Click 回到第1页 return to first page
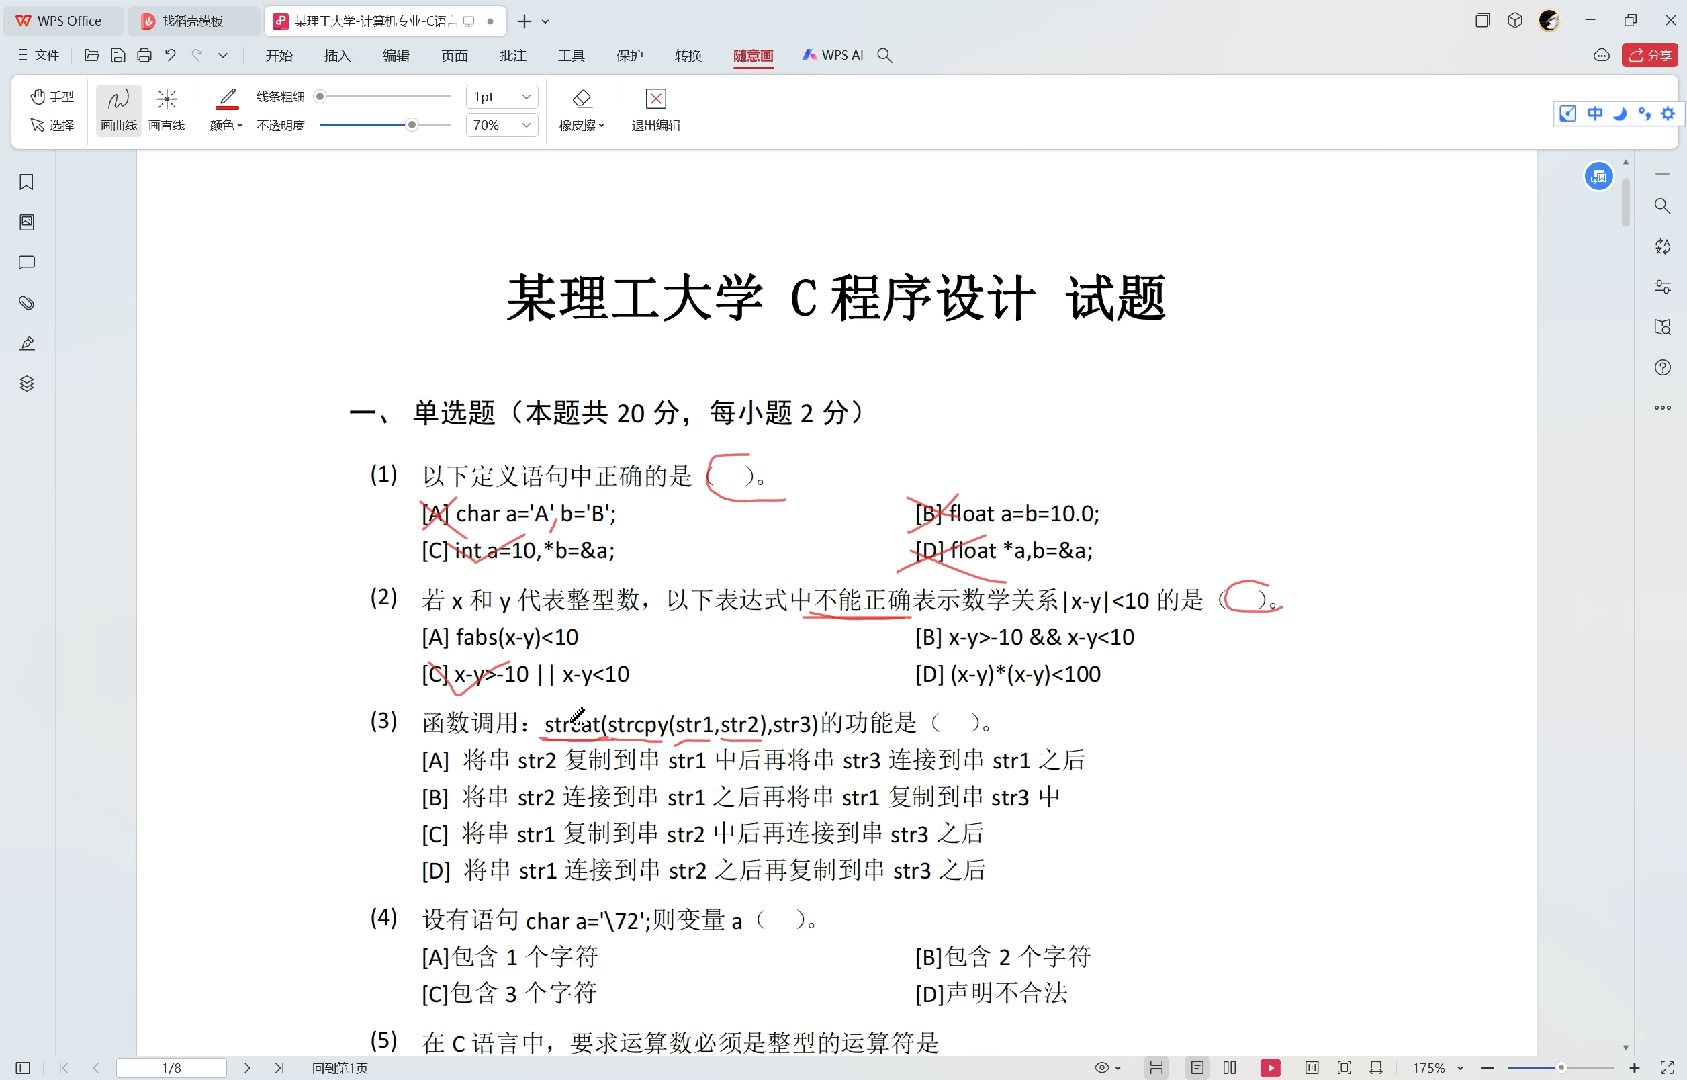The width and height of the screenshot is (1687, 1080). (339, 1068)
